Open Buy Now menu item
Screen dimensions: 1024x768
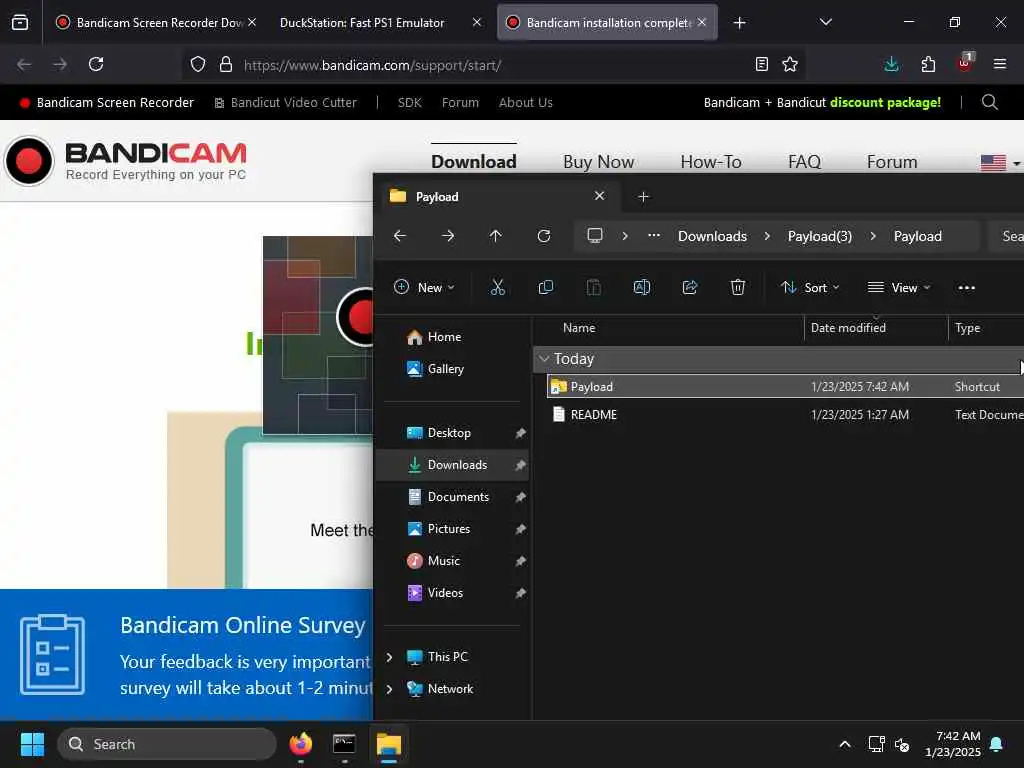[598, 162]
